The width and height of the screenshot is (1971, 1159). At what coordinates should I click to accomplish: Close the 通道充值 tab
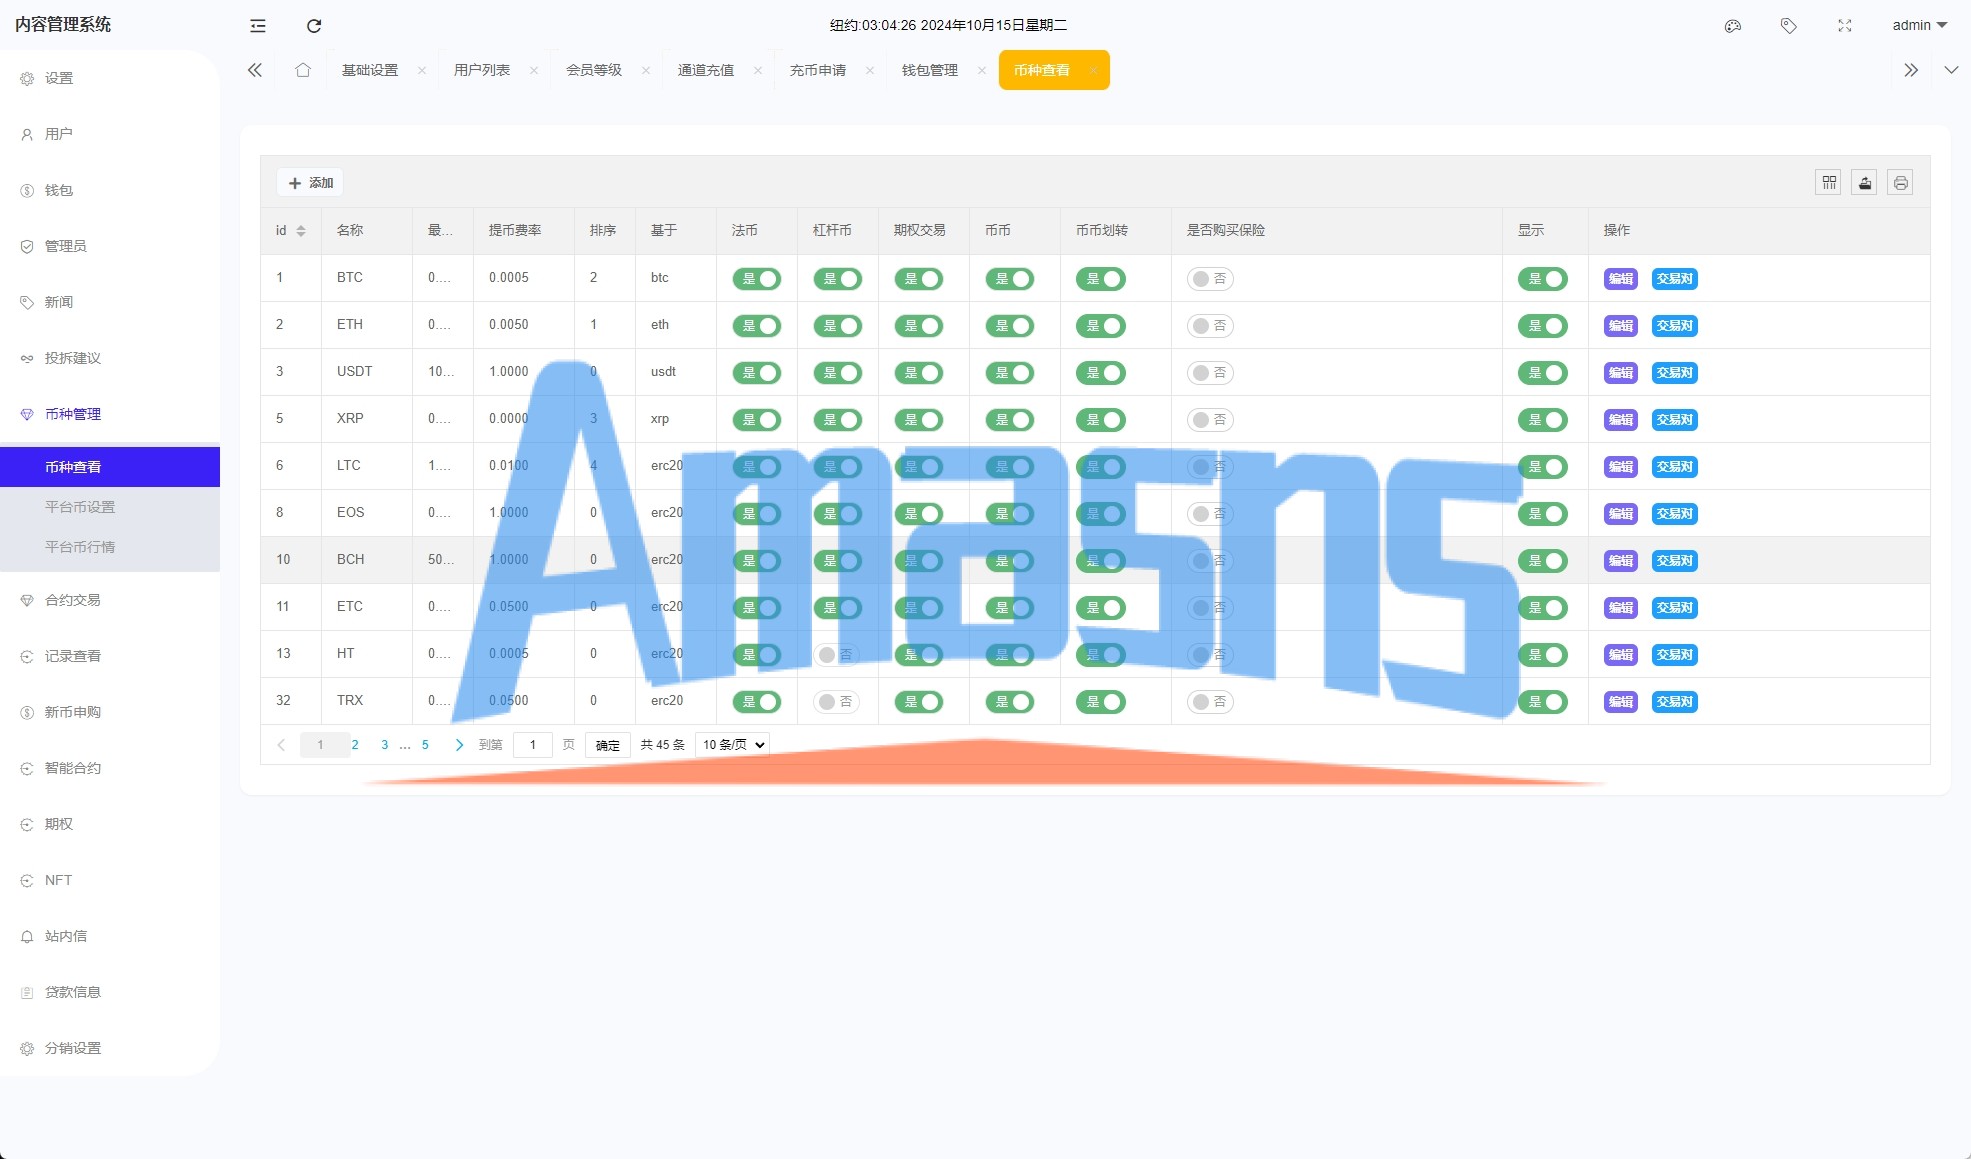pyautogui.click(x=758, y=70)
